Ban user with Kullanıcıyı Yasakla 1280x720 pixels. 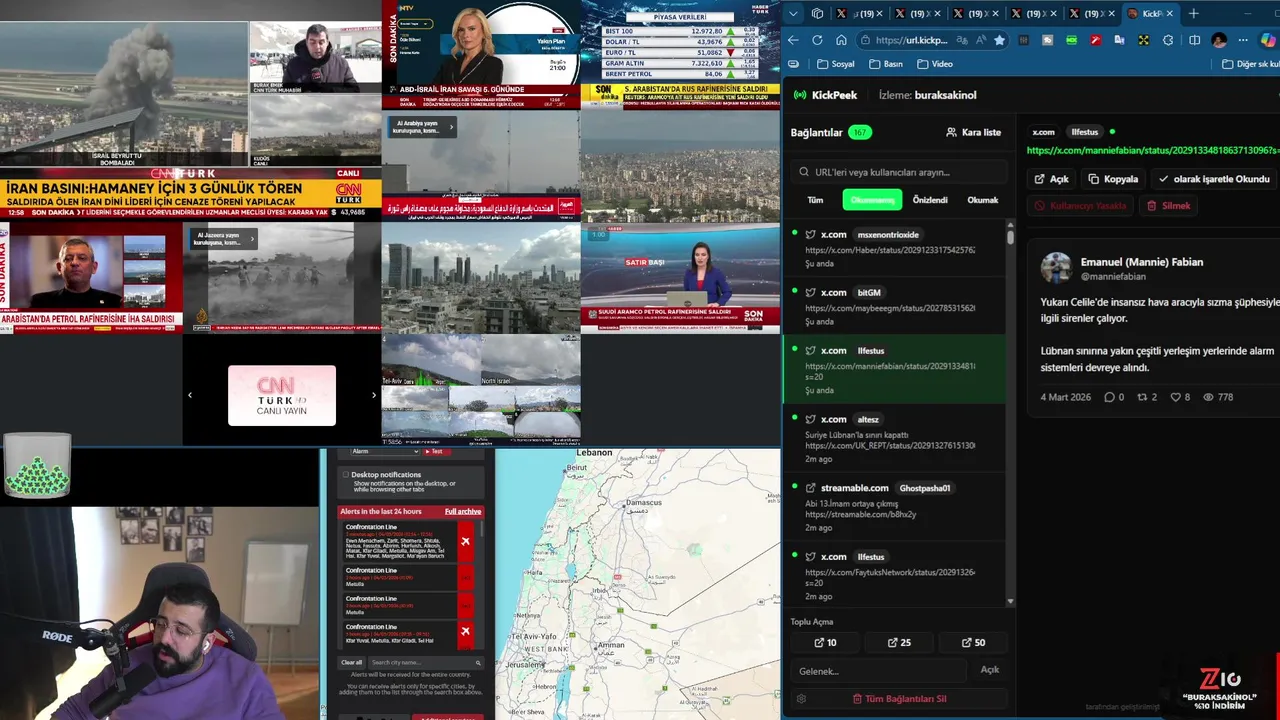[x=1080, y=205]
